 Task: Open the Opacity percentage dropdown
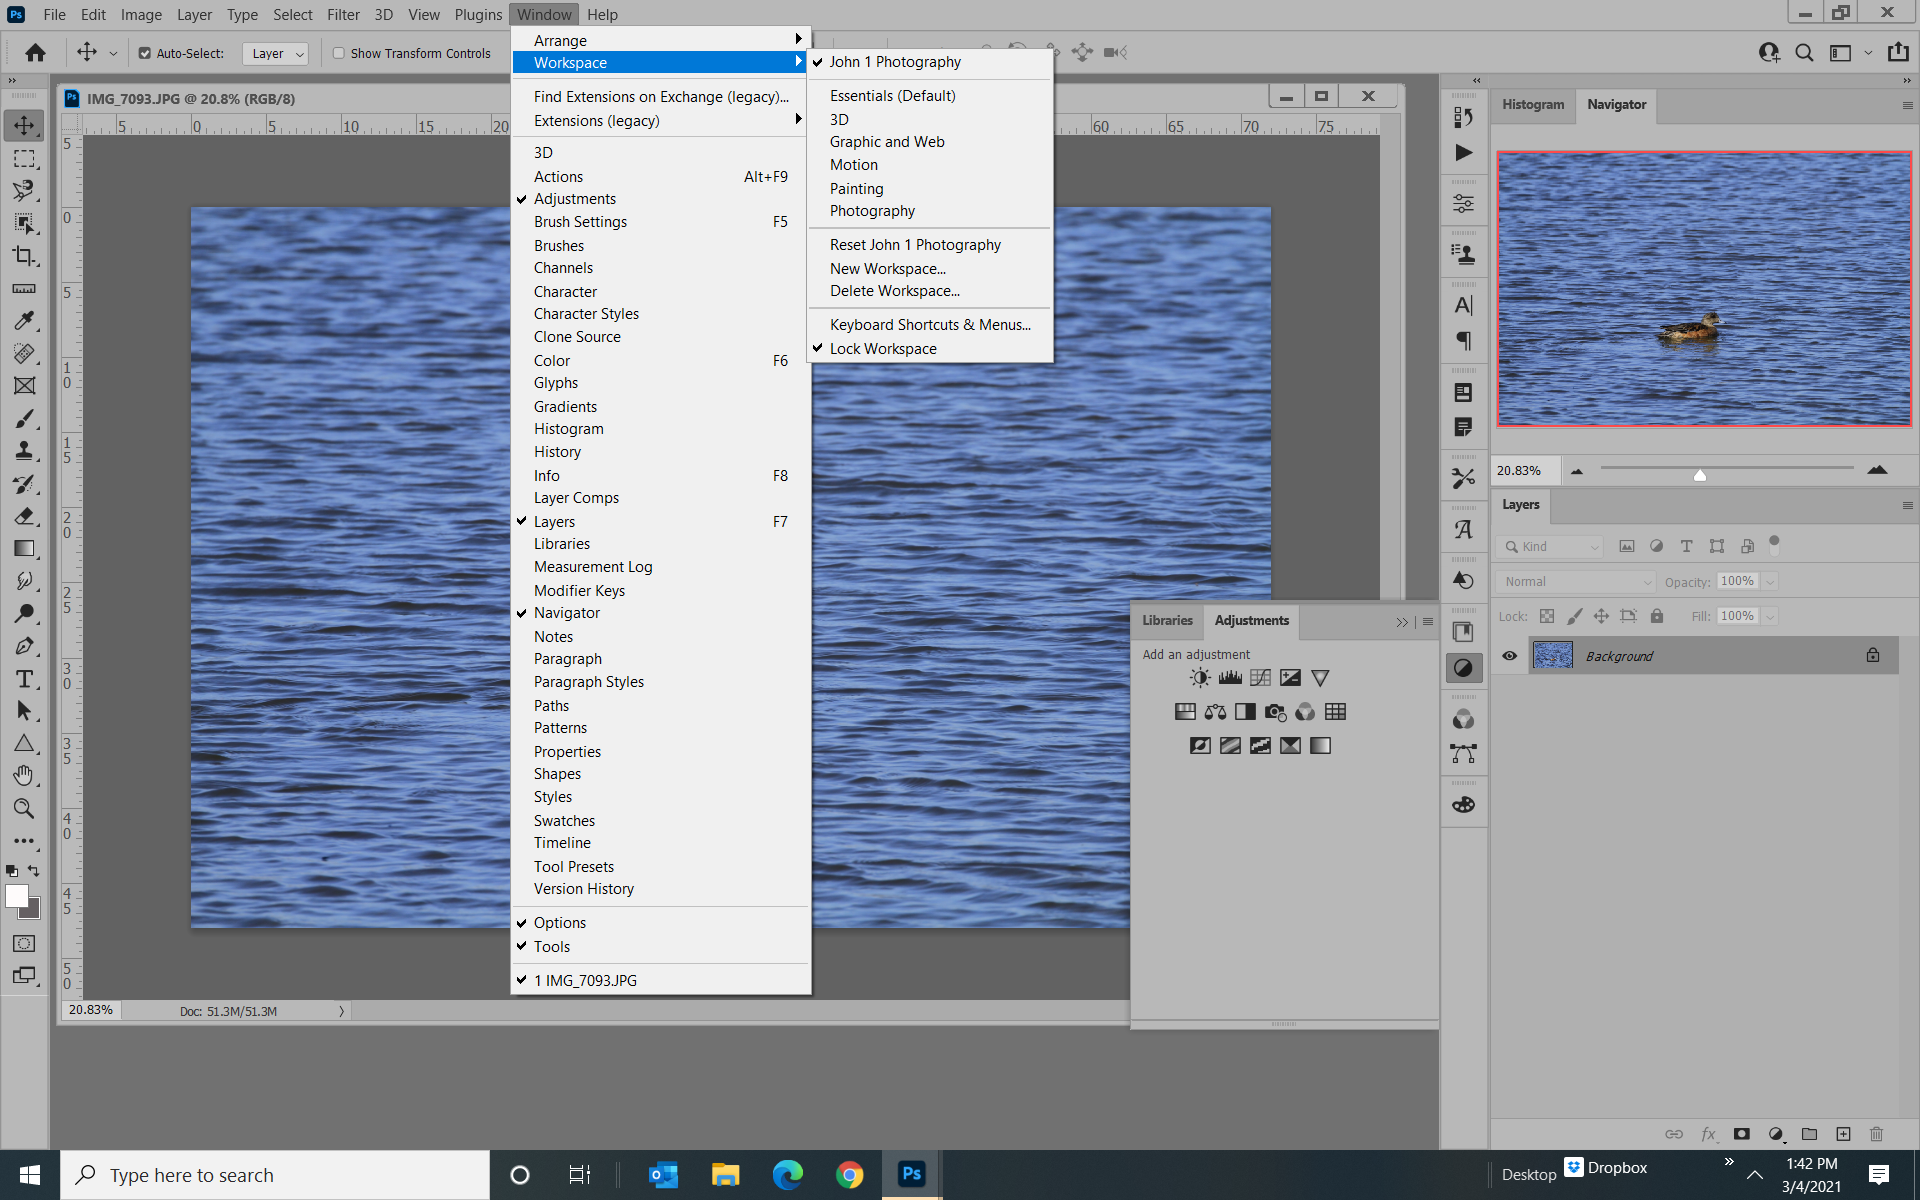pyautogui.click(x=1769, y=581)
